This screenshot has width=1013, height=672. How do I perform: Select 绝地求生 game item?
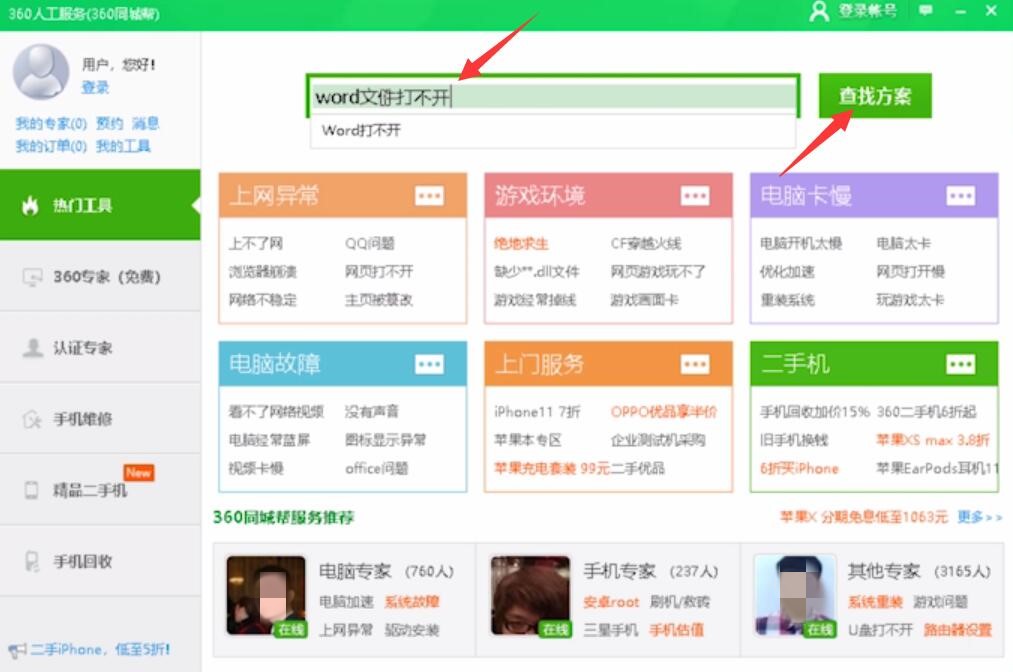pyautogui.click(x=521, y=244)
